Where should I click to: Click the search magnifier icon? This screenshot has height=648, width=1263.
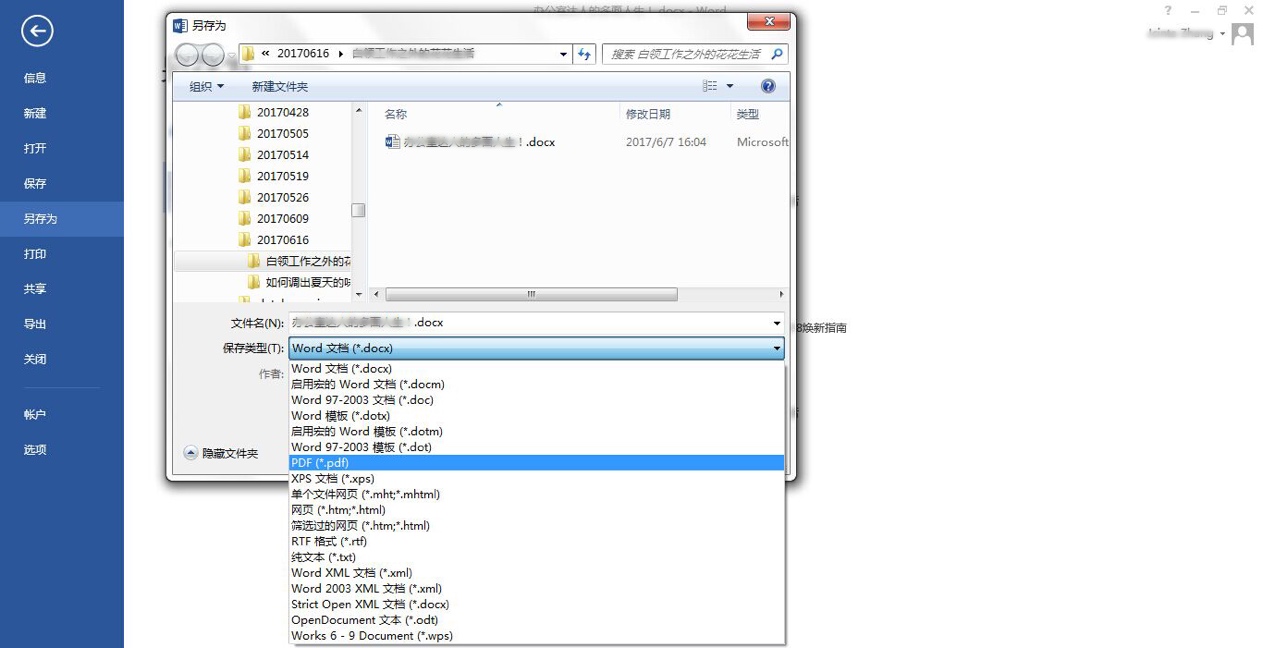pos(777,54)
